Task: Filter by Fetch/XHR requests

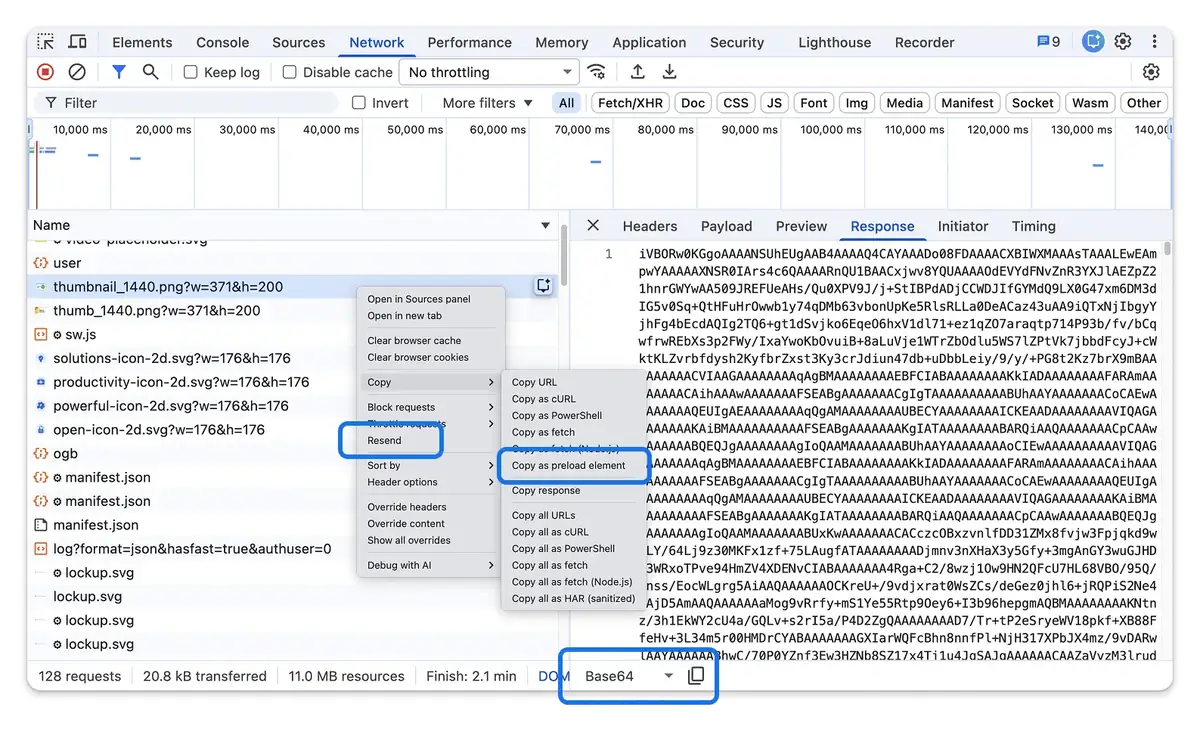Action: [x=630, y=103]
